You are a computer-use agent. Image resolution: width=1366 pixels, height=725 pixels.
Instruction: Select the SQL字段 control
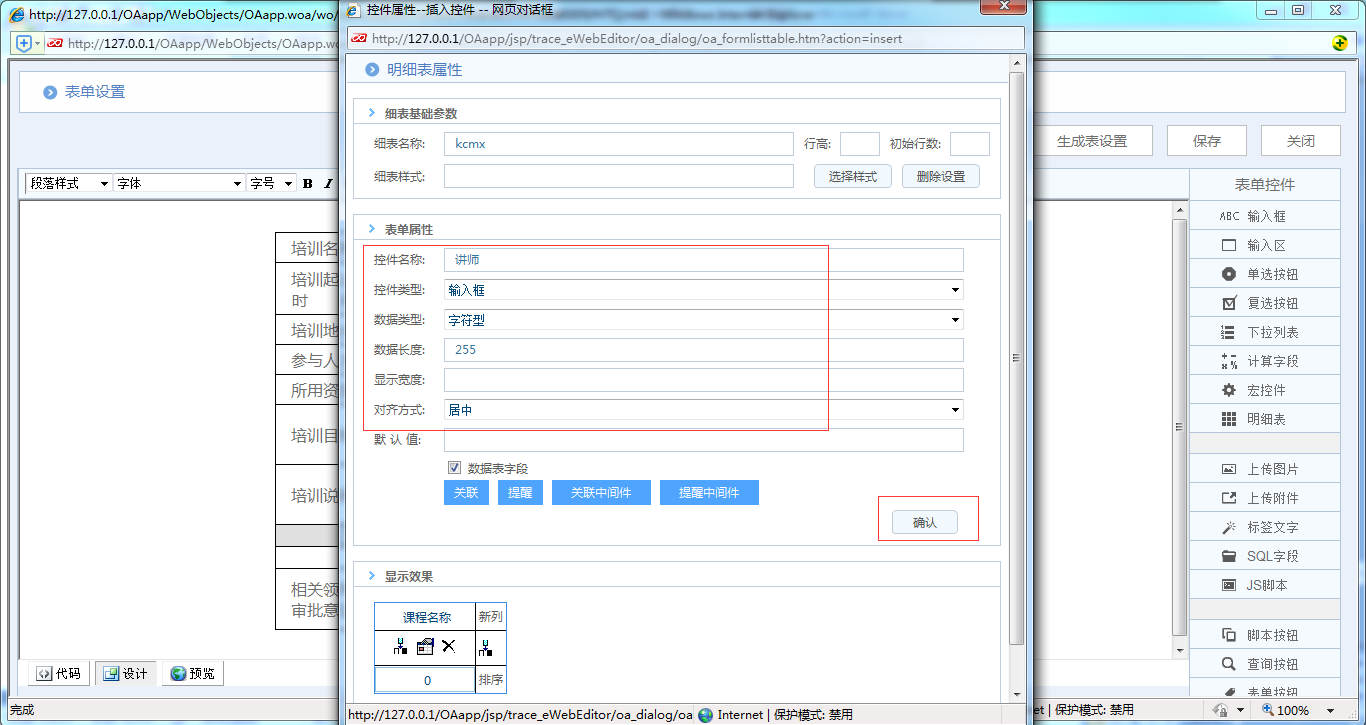(x=1264, y=555)
